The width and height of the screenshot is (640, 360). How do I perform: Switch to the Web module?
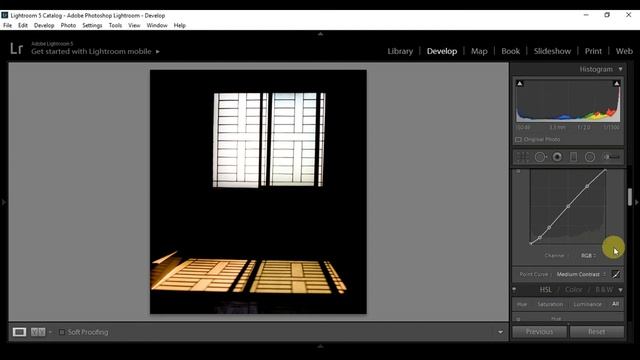[x=624, y=51]
